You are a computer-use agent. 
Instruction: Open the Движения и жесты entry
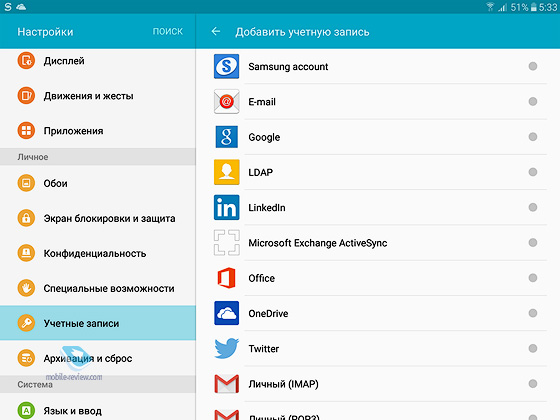point(98,96)
